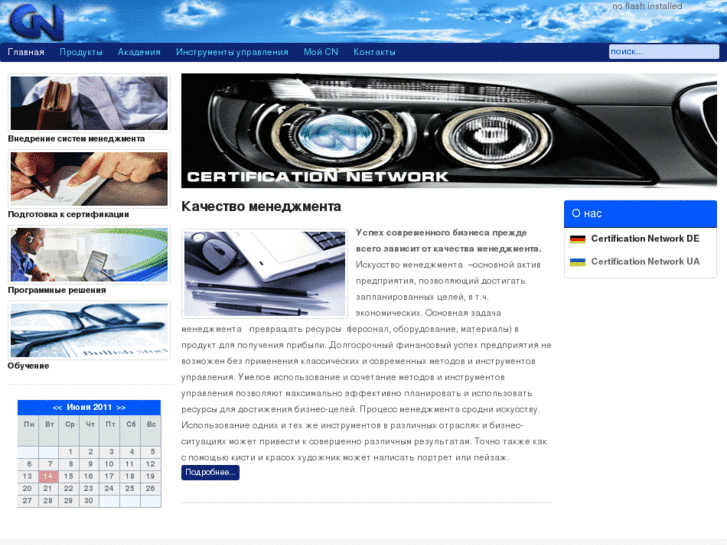
Task: Click the Внедрение систем менеджмента link
Action: [x=76, y=139]
